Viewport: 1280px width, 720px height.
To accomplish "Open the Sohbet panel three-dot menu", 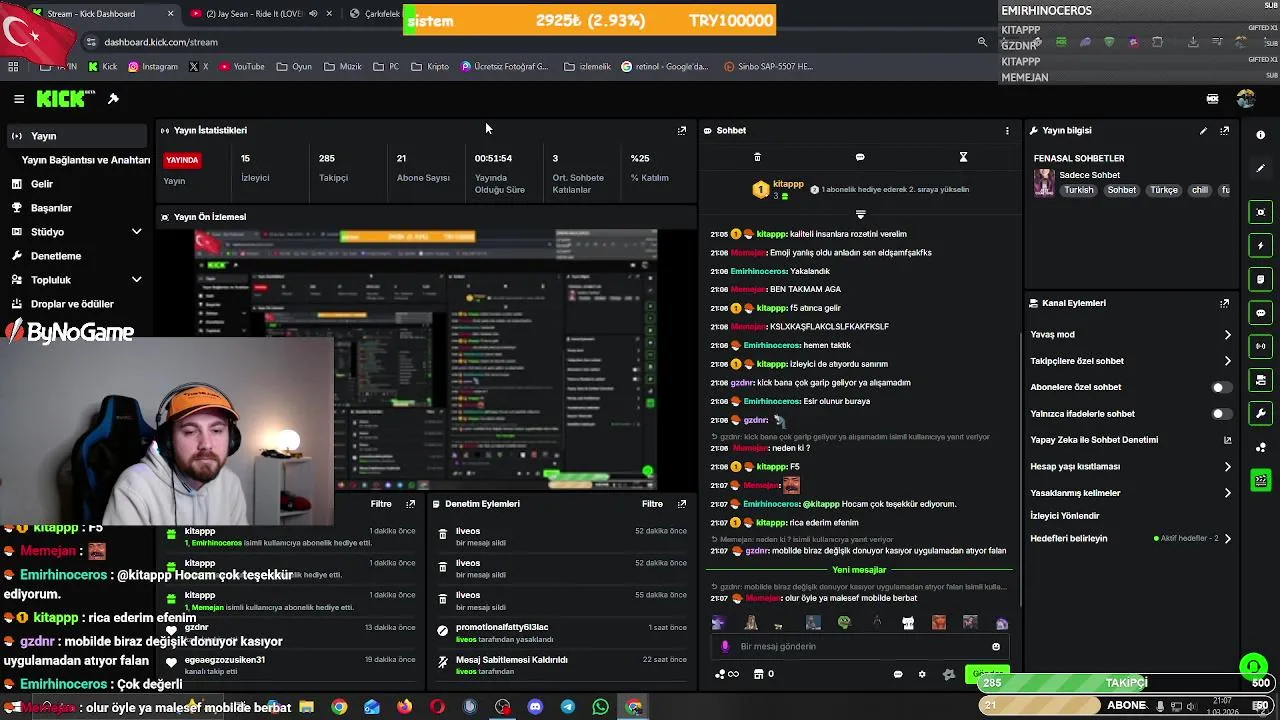I will [1007, 130].
